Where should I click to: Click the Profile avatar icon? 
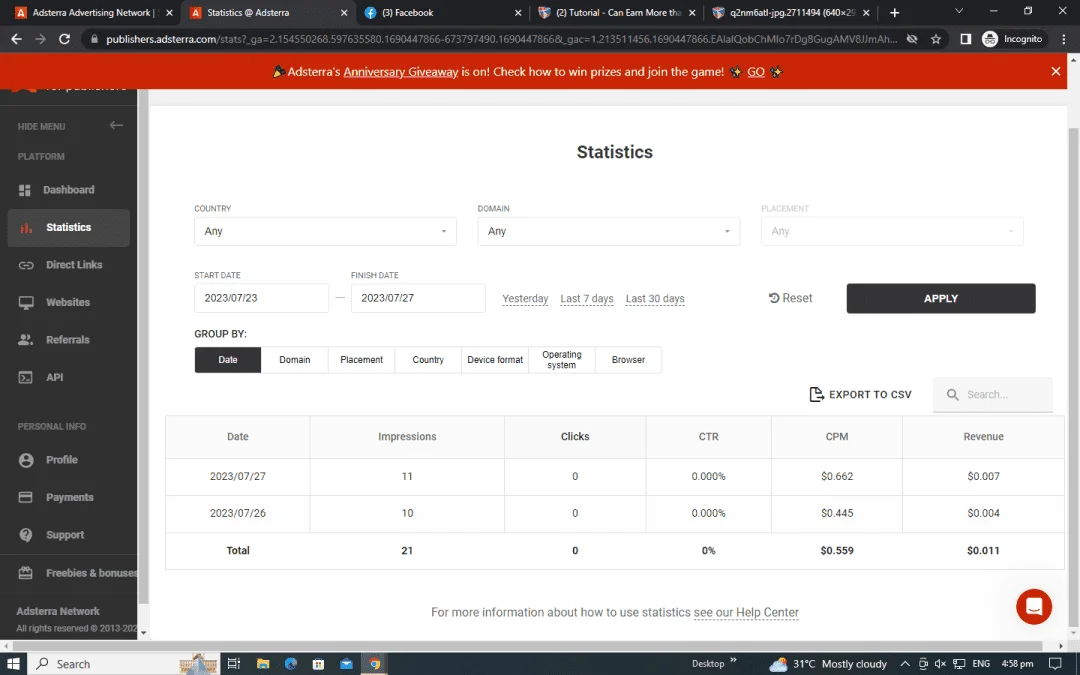tap(26, 460)
